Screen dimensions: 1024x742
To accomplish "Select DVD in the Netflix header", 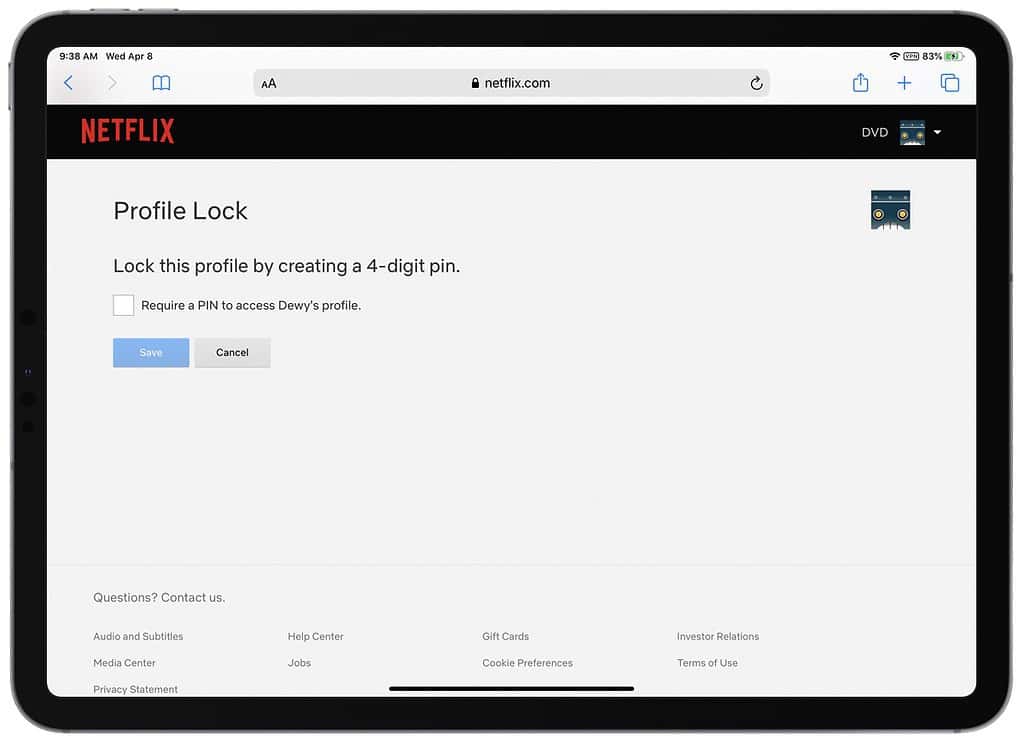I will pyautogui.click(x=872, y=131).
